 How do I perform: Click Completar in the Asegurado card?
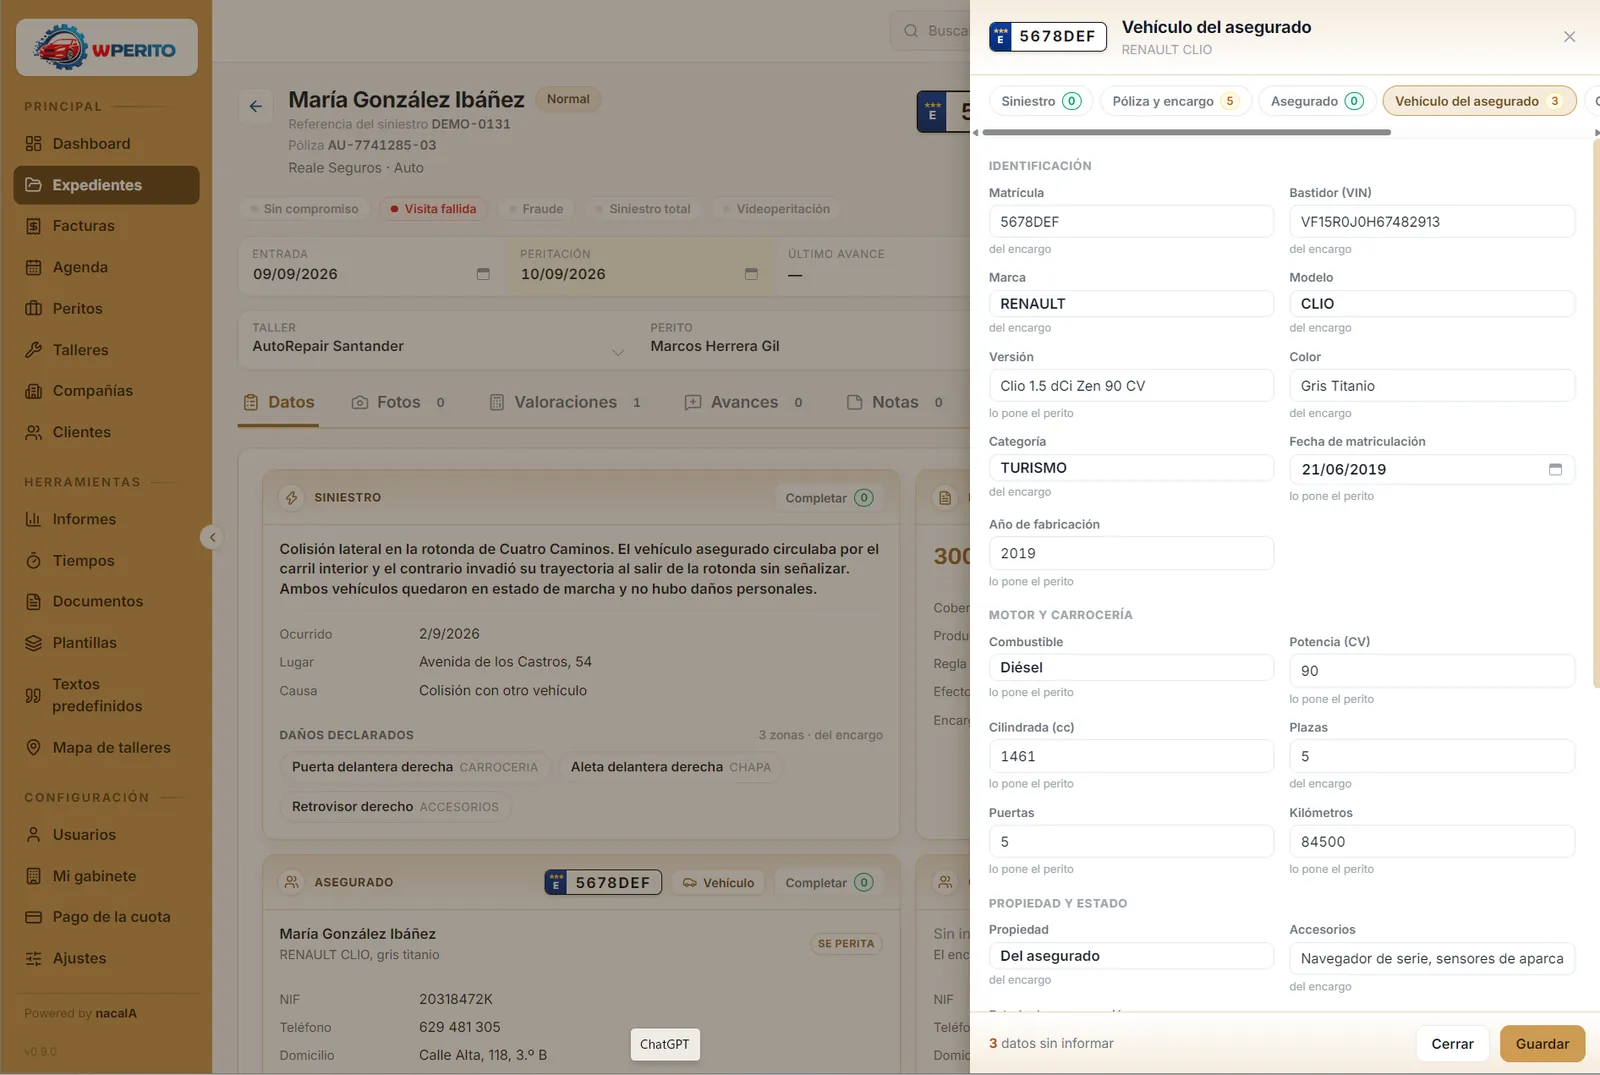tap(829, 883)
